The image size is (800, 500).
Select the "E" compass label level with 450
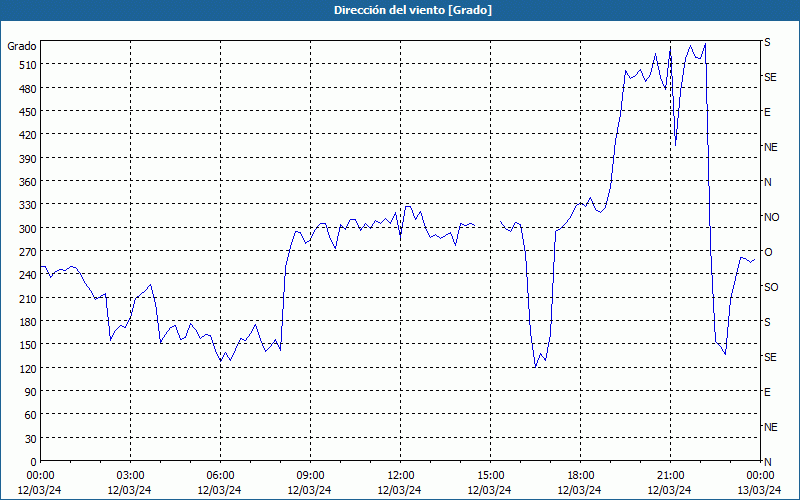click(767, 112)
